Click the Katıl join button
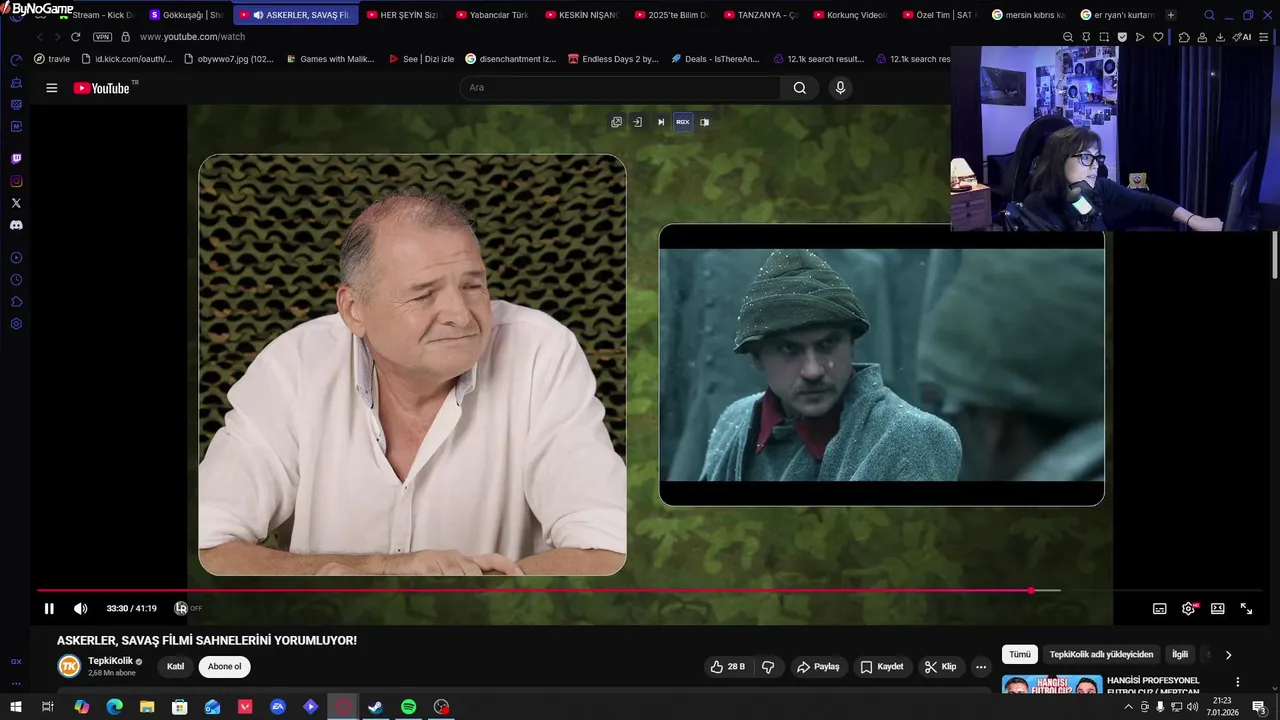 [x=175, y=667]
